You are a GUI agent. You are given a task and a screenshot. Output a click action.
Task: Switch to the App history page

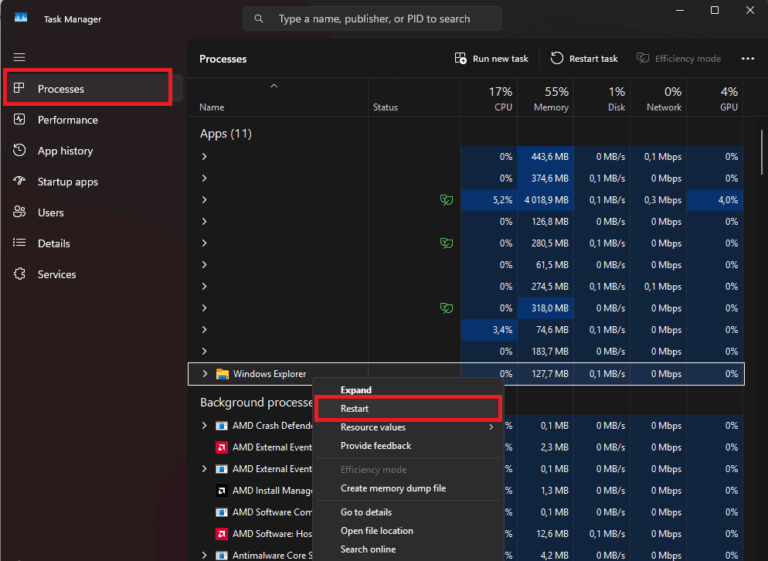coord(93,150)
